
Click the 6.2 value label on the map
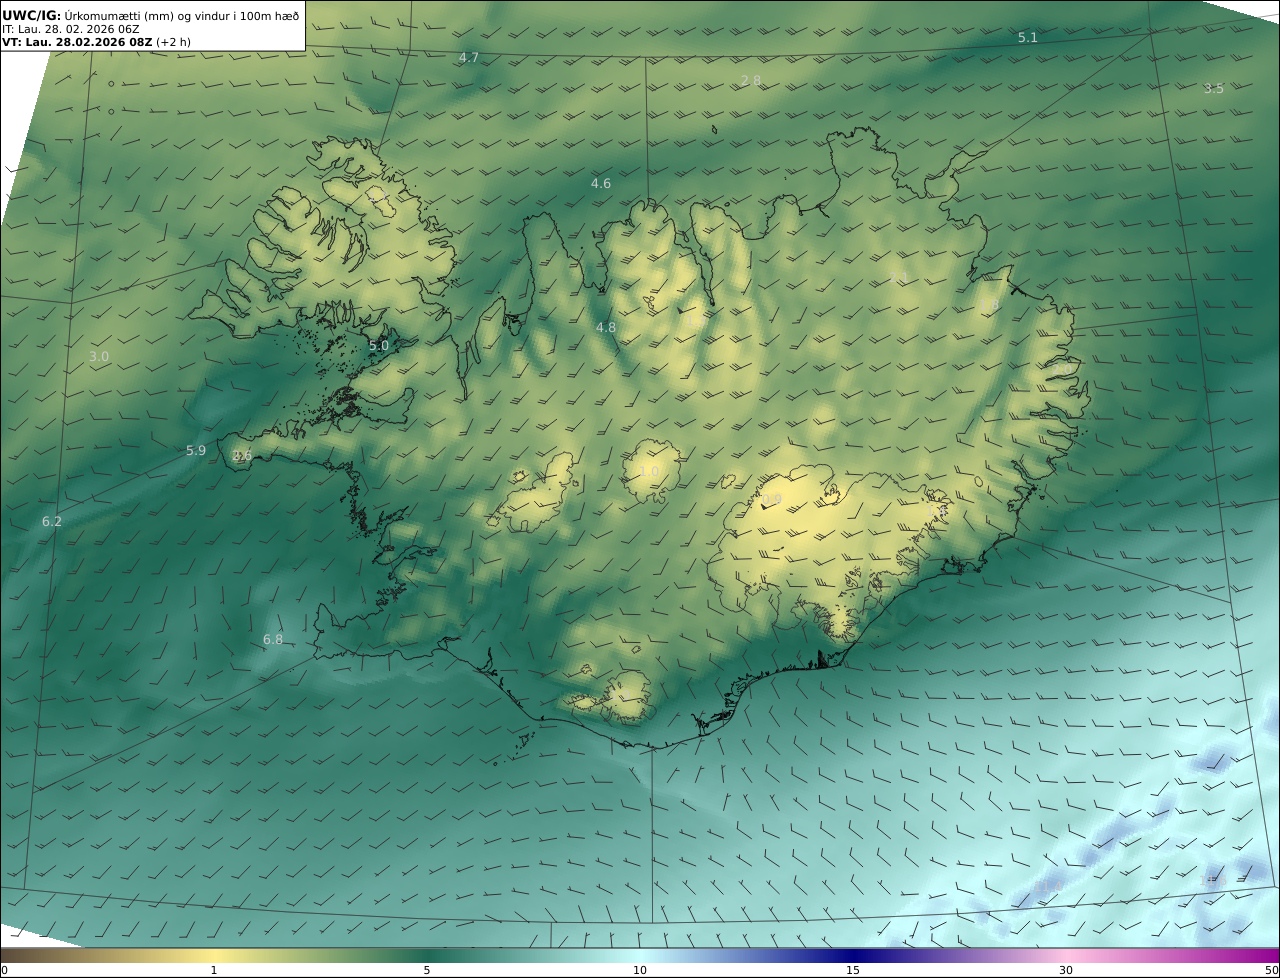pos(52,522)
